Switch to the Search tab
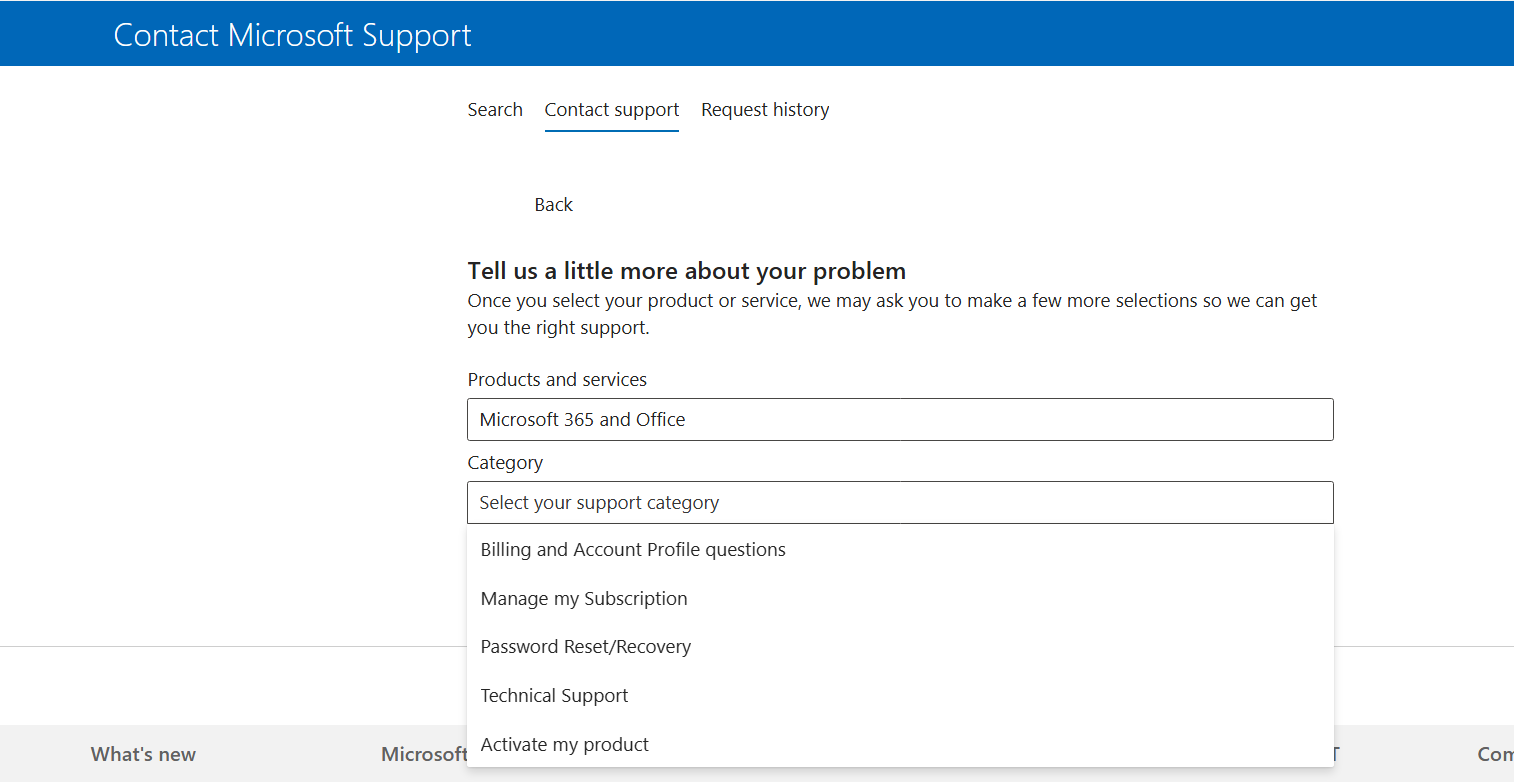 tap(495, 110)
